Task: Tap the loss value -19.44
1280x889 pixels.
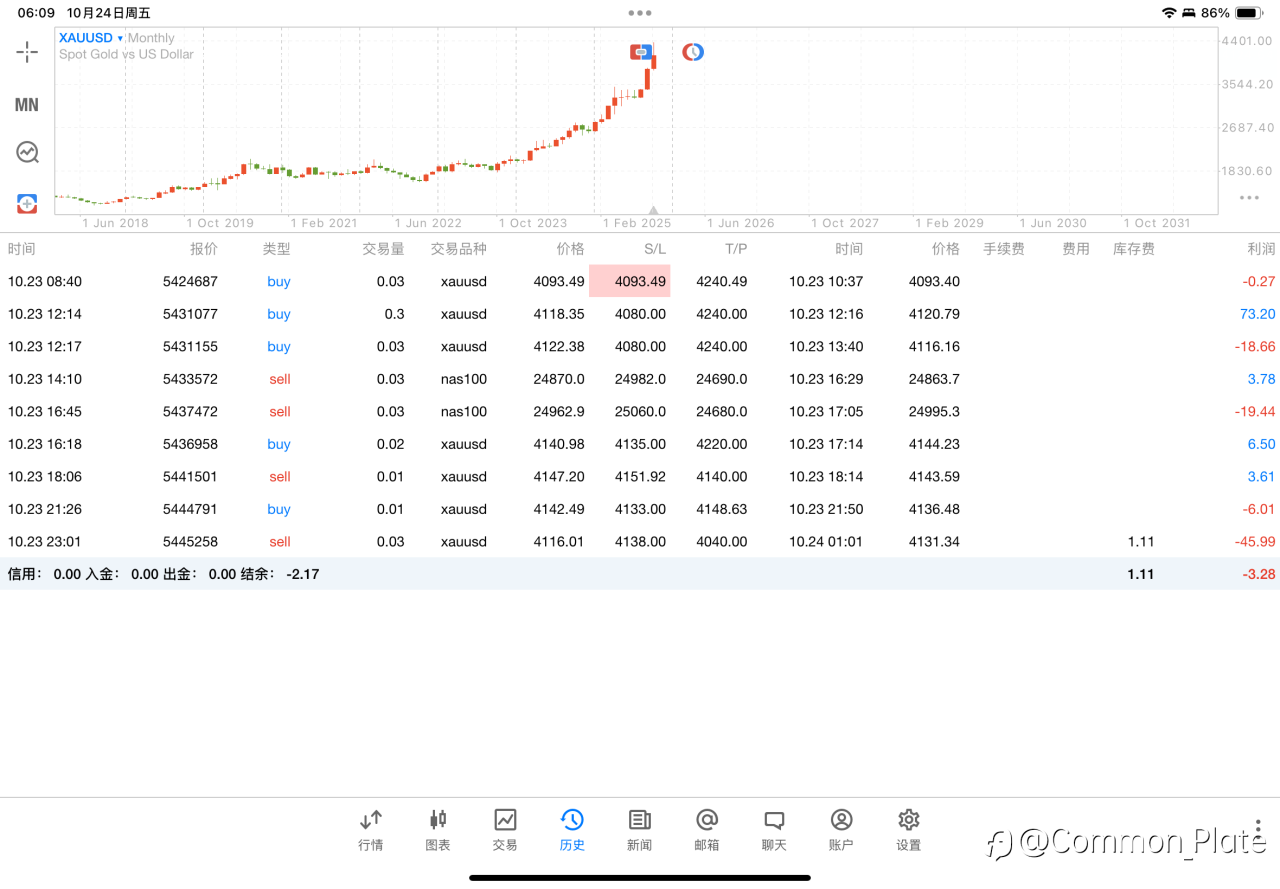Action: [1255, 412]
